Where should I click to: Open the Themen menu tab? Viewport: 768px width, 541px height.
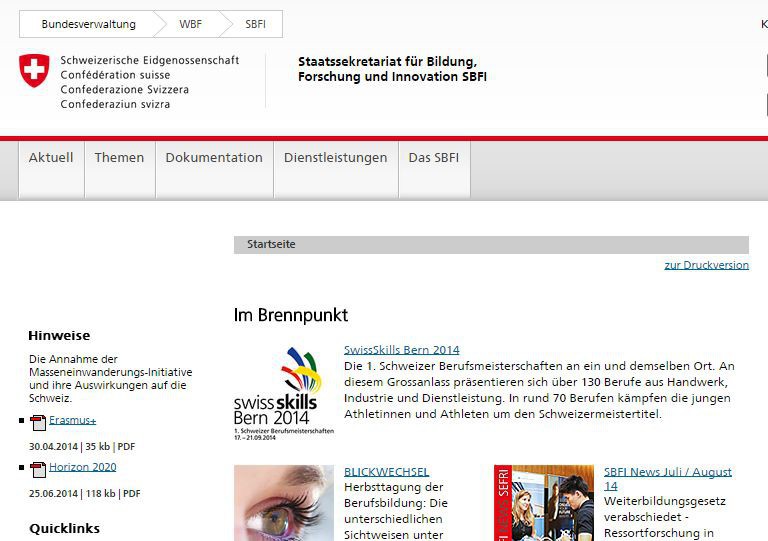(120, 169)
